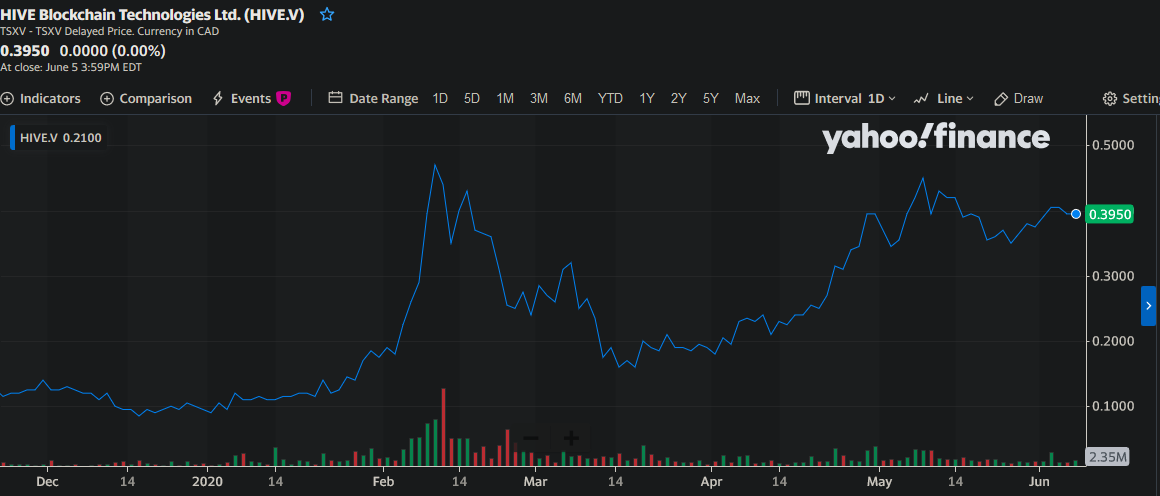Screen dimensions: 1160x496
Task: Open the Date Range picker
Action: point(373,98)
